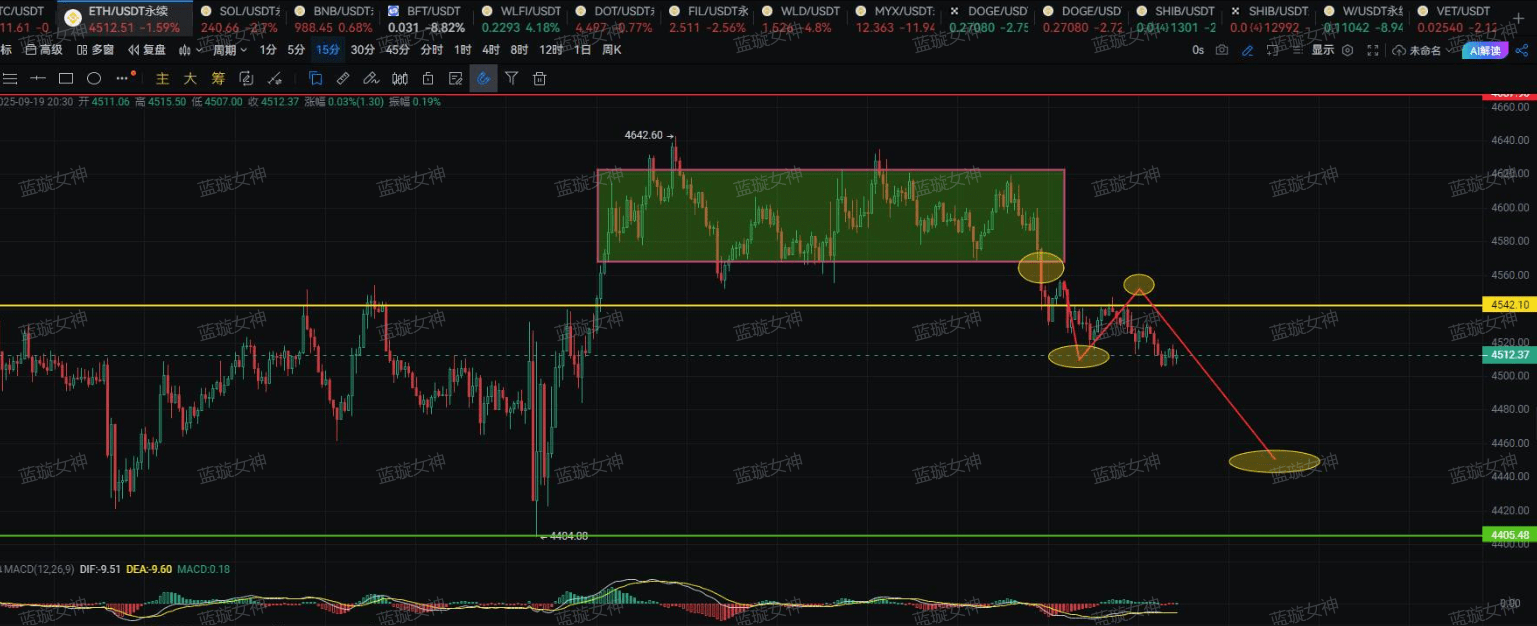Switch to the BNB/USDT tab

tap(333, 18)
